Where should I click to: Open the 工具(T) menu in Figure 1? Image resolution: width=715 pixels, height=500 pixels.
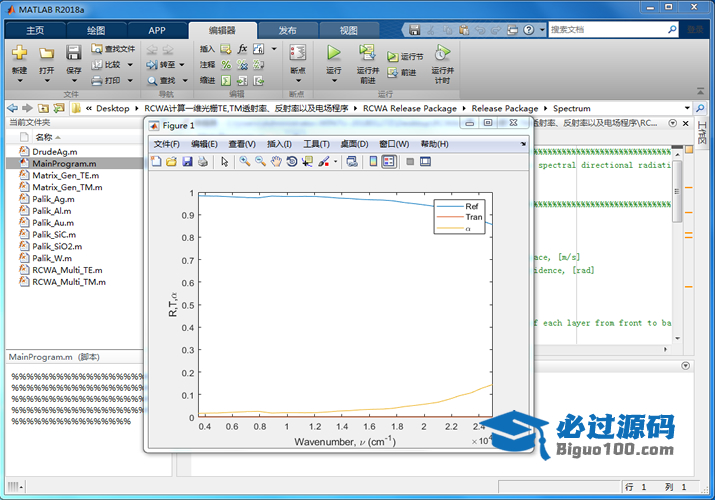click(x=316, y=144)
